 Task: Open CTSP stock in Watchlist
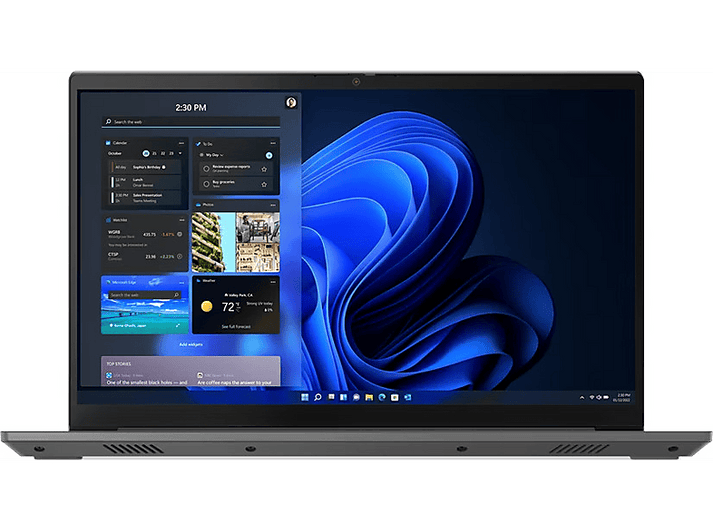click(145, 257)
